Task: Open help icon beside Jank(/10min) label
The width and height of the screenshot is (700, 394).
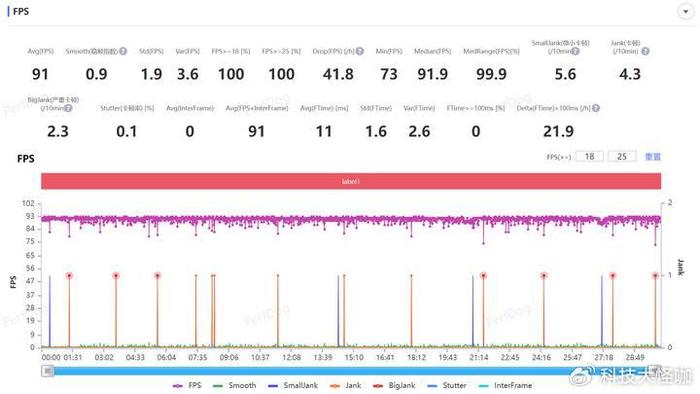Action: coord(645,51)
